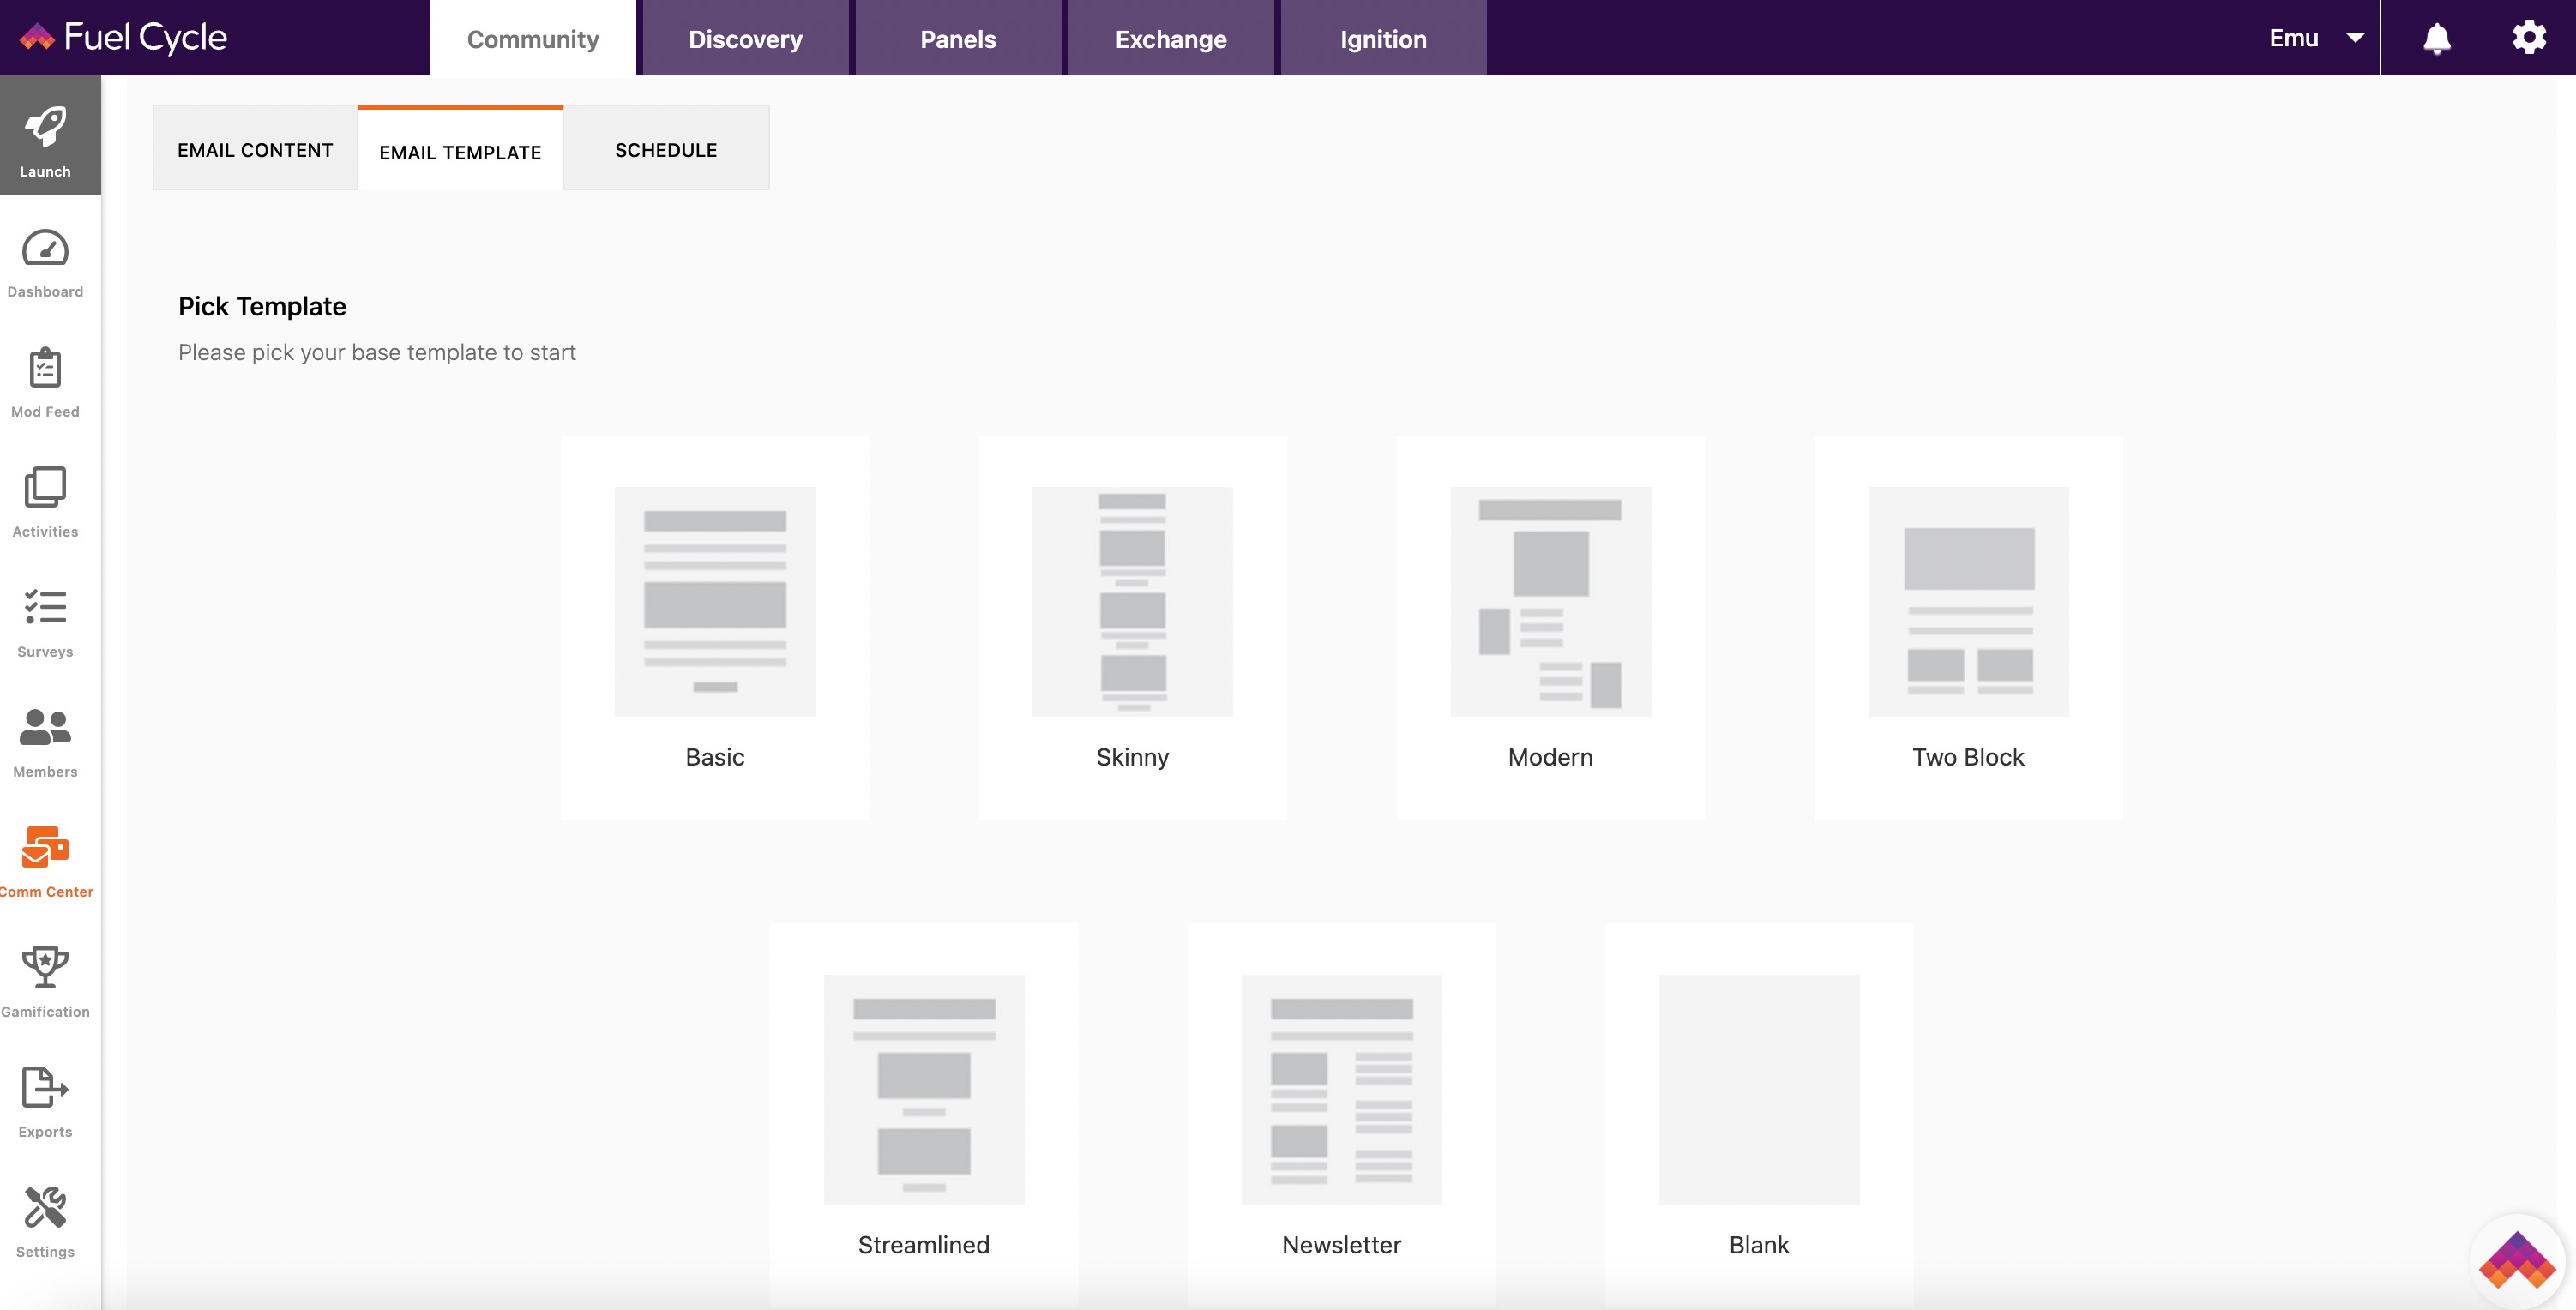Expand the Emu account dropdown
2576x1310 pixels.
[x=2316, y=38]
